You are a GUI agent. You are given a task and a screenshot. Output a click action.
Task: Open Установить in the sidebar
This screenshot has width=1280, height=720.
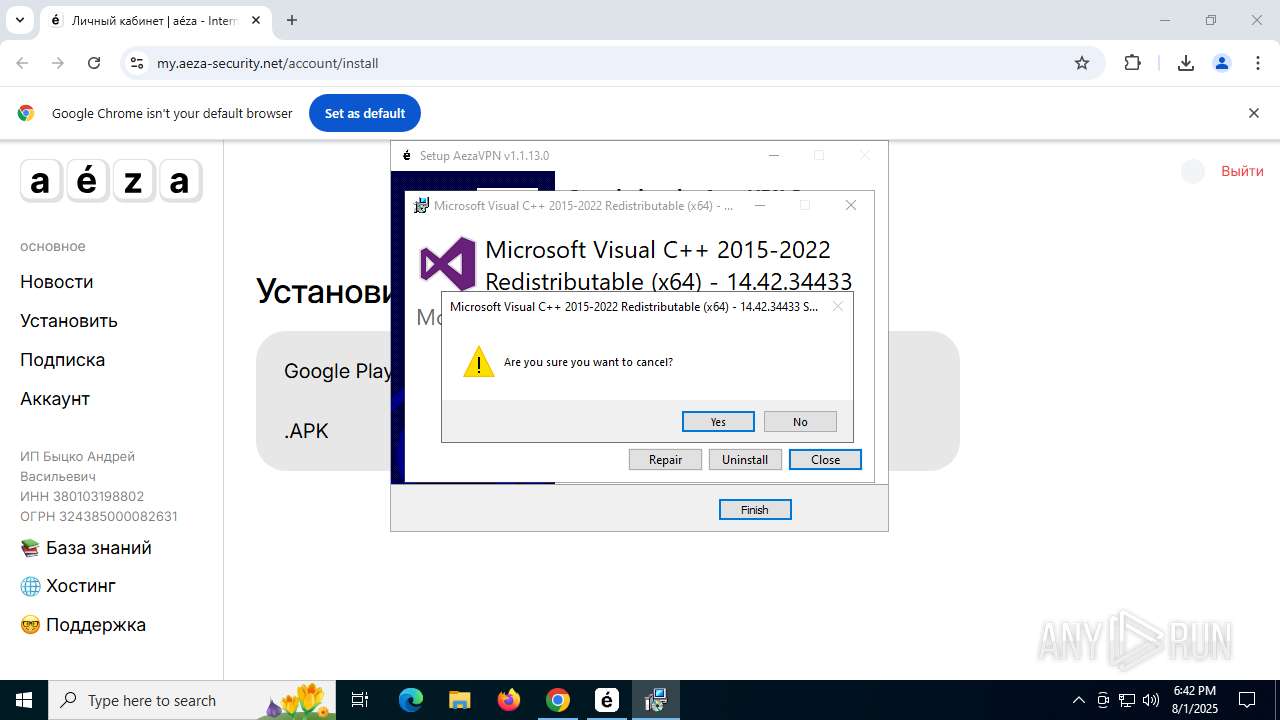[x=69, y=321]
